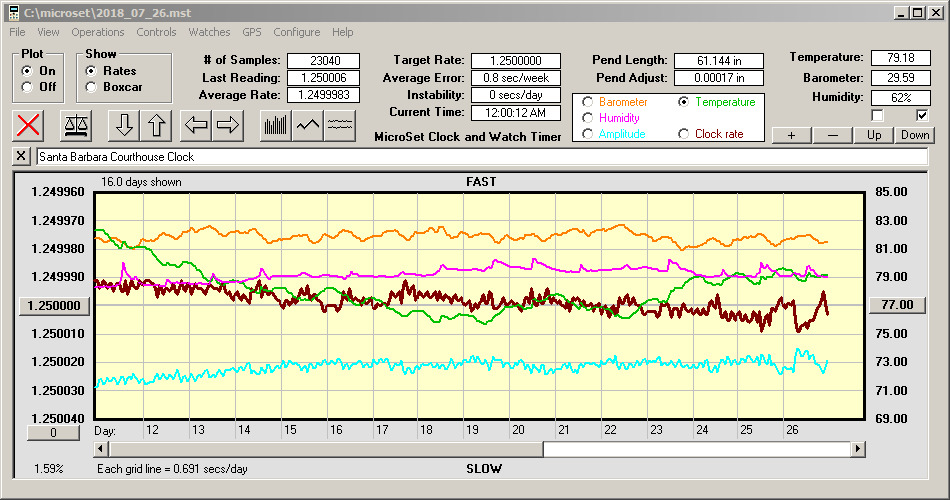Click the balance scales icon
Image resolution: width=950 pixels, height=500 pixels.
(76, 125)
